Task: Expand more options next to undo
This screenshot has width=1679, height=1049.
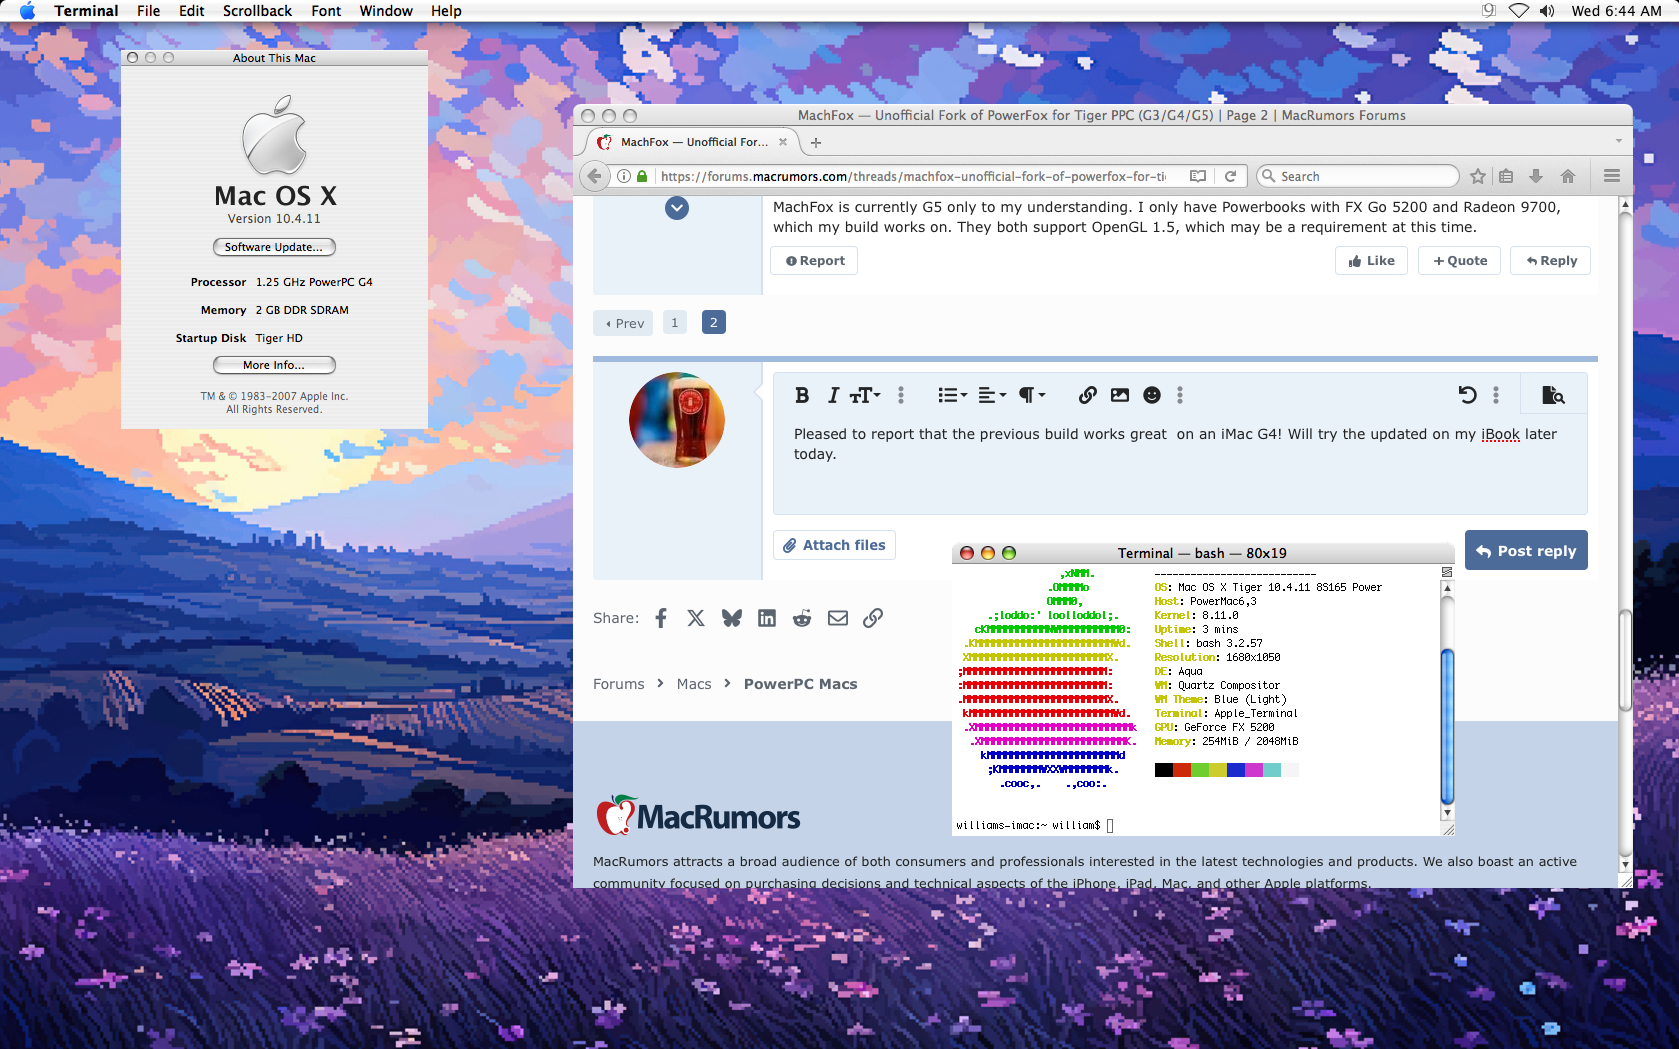Action: point(1496,395)
